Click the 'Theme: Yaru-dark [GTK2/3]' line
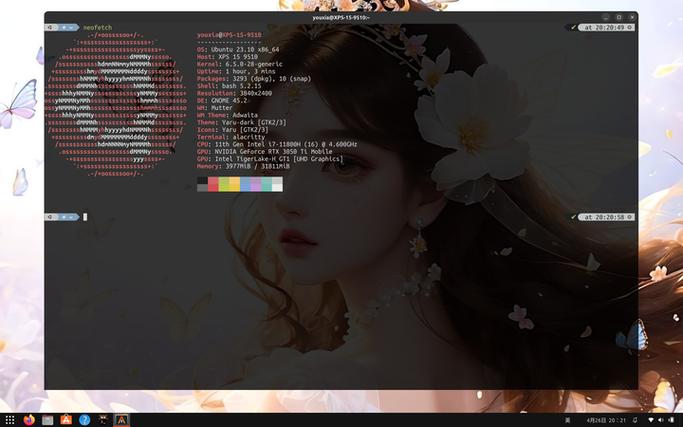 click(x=242, y=122)
